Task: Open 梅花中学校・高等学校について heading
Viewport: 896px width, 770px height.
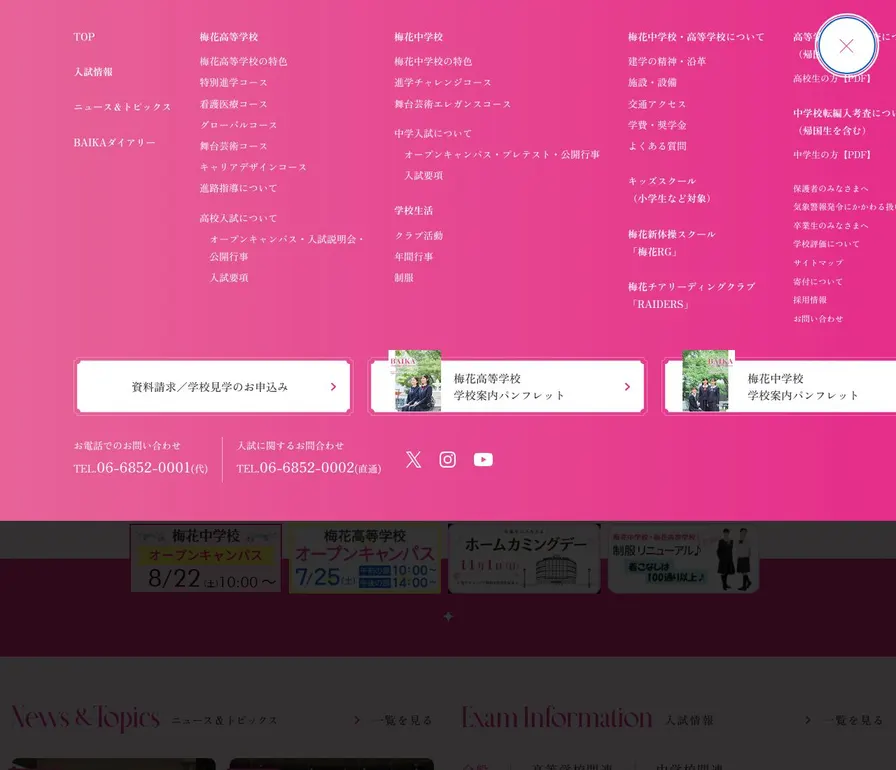Action: (696, 37)
